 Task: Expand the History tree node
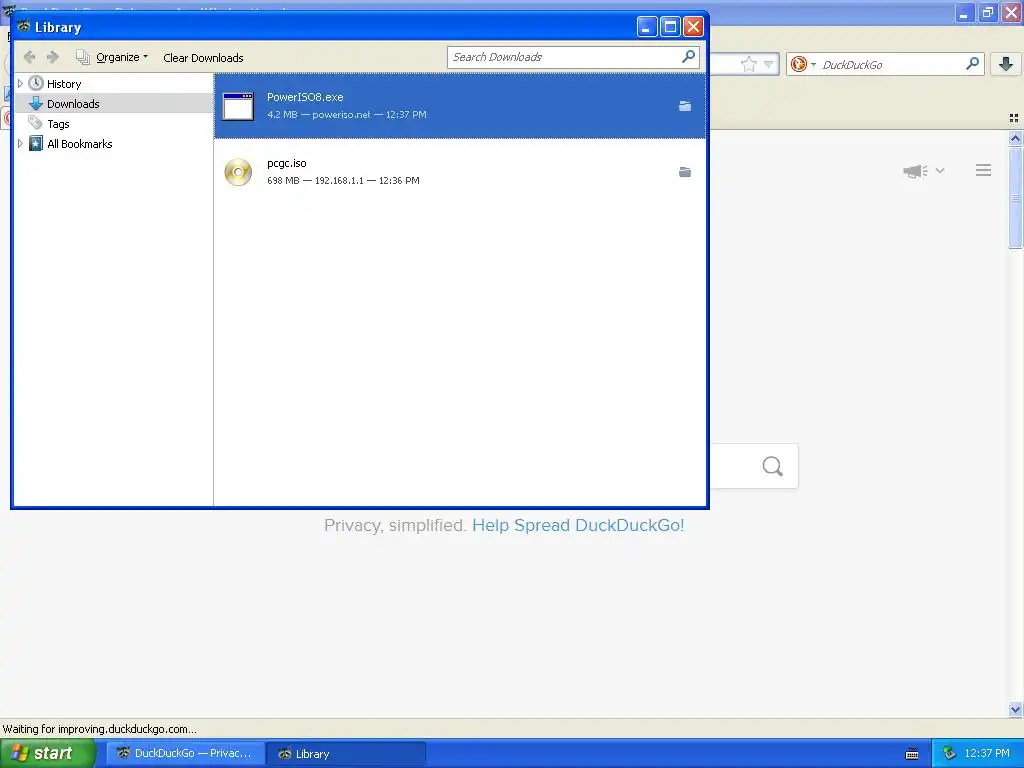click(x=20, y=84)
